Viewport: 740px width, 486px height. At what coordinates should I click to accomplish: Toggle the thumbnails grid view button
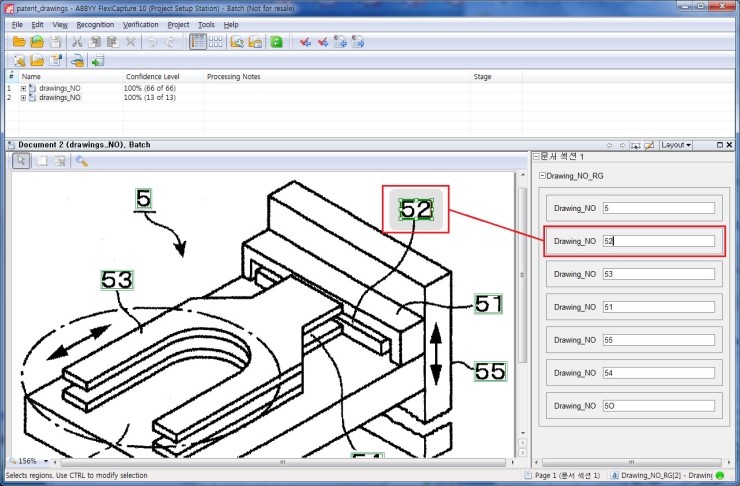pyautogui.click(x=216, y=42)
